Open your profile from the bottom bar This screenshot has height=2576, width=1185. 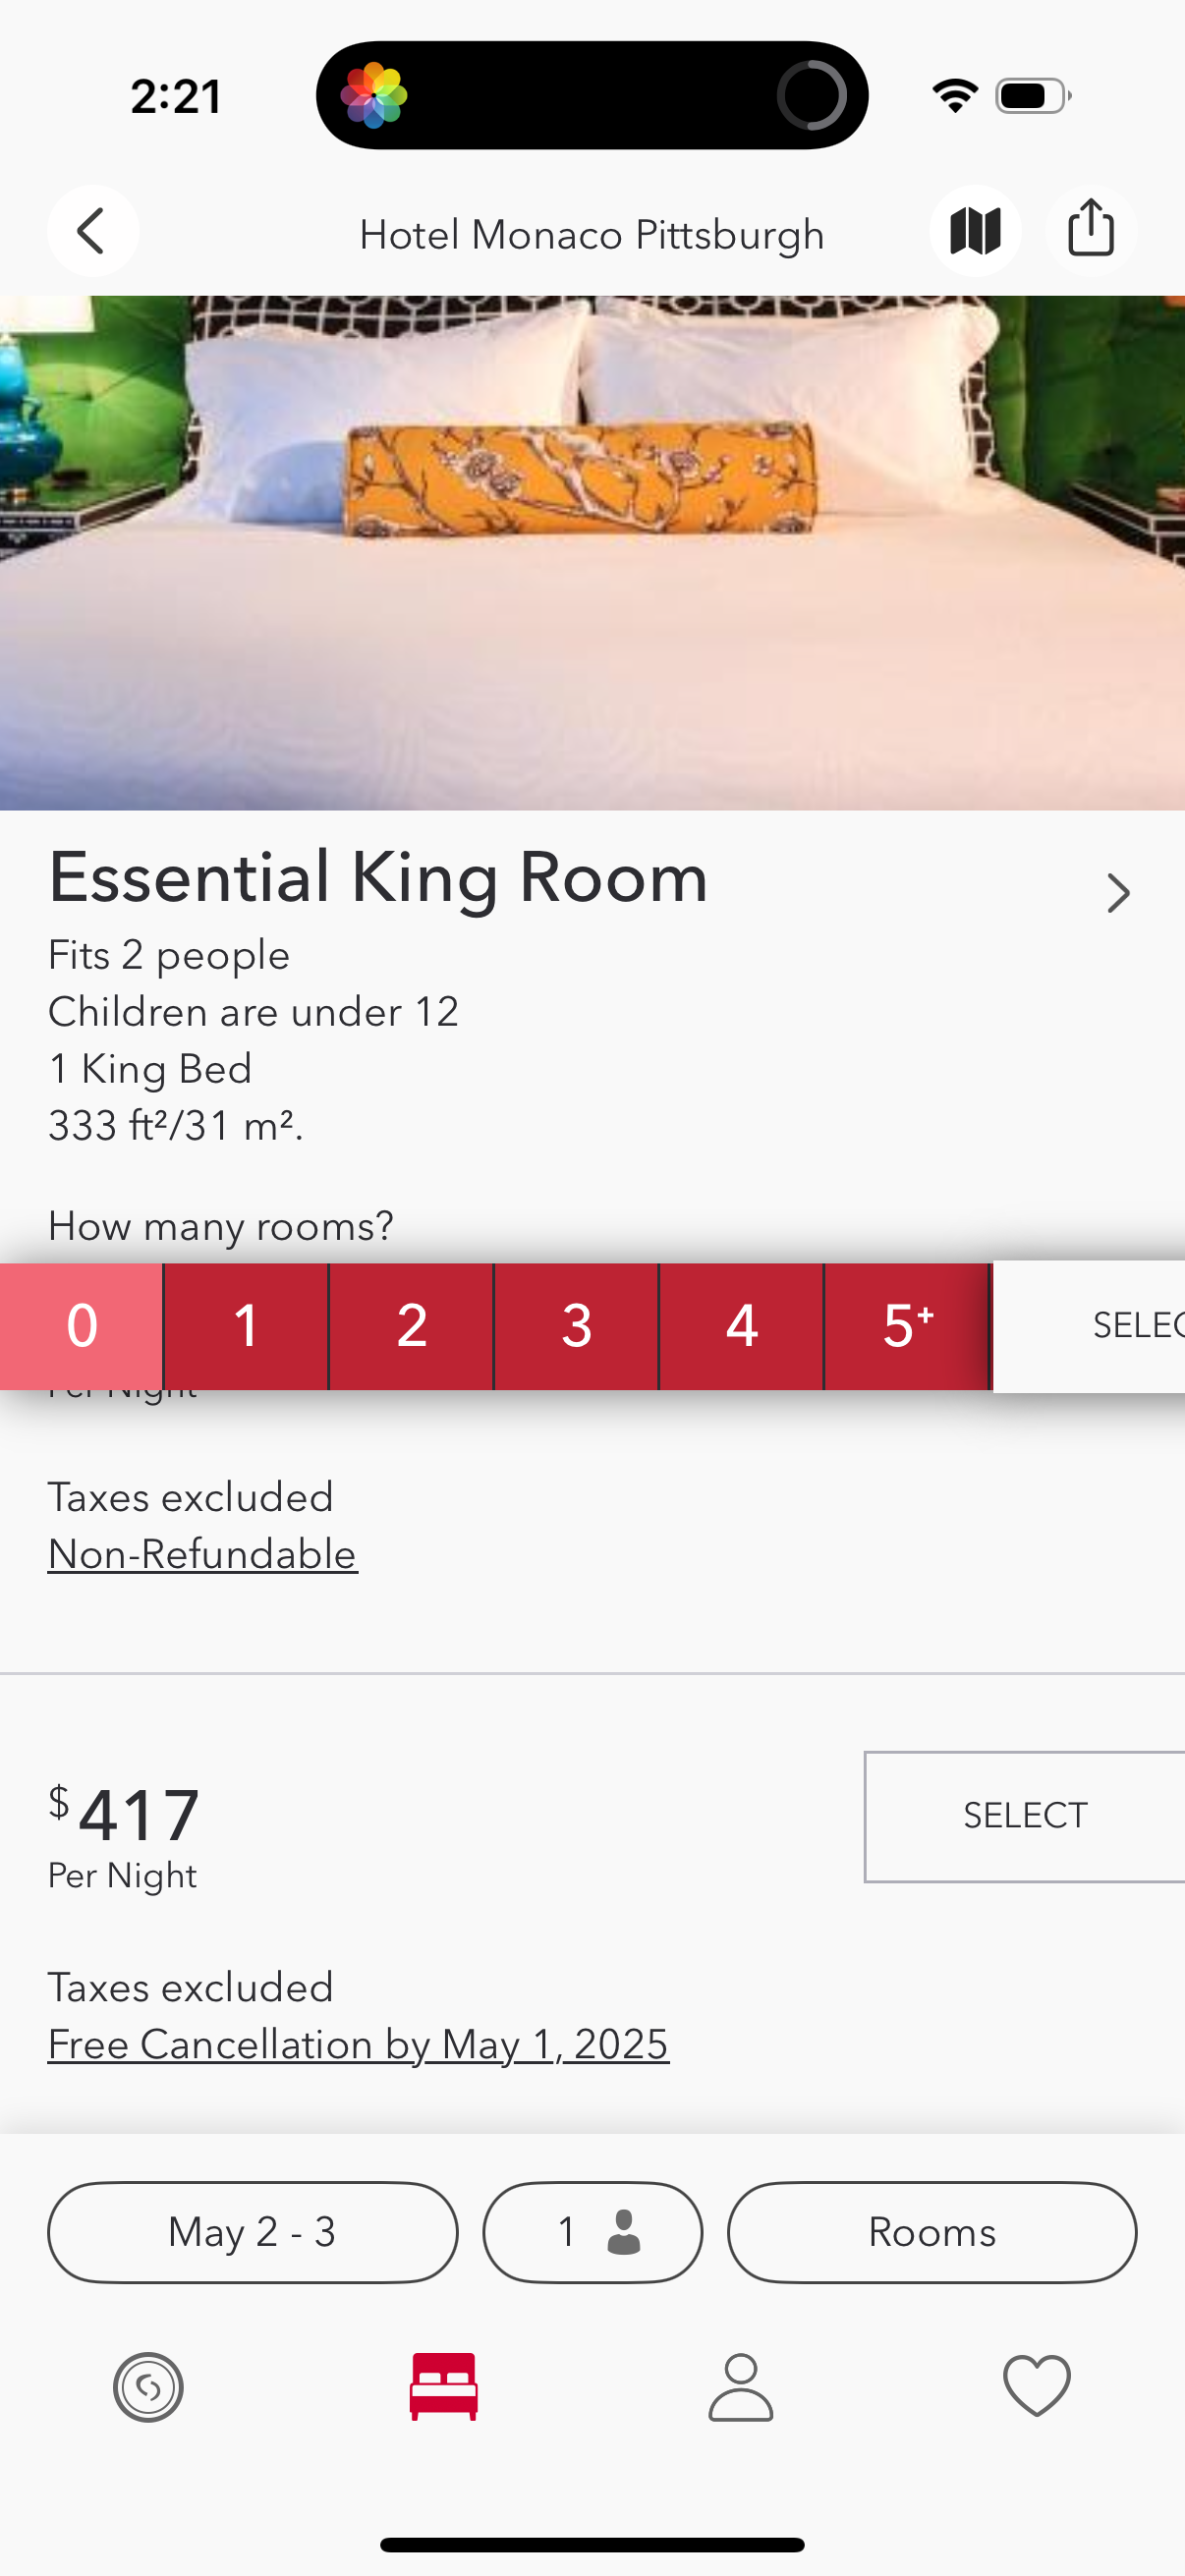click(740, 2386)
